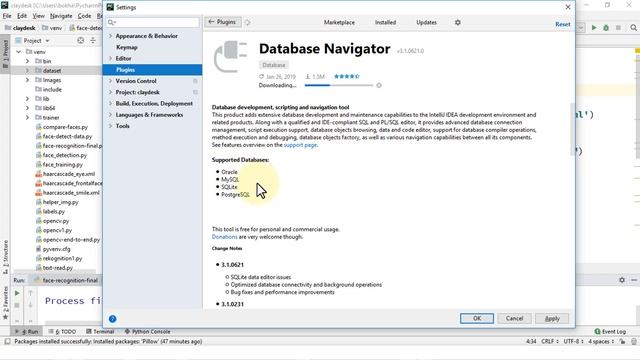Expand Appearance & Behavior settings

pos(110,36)
